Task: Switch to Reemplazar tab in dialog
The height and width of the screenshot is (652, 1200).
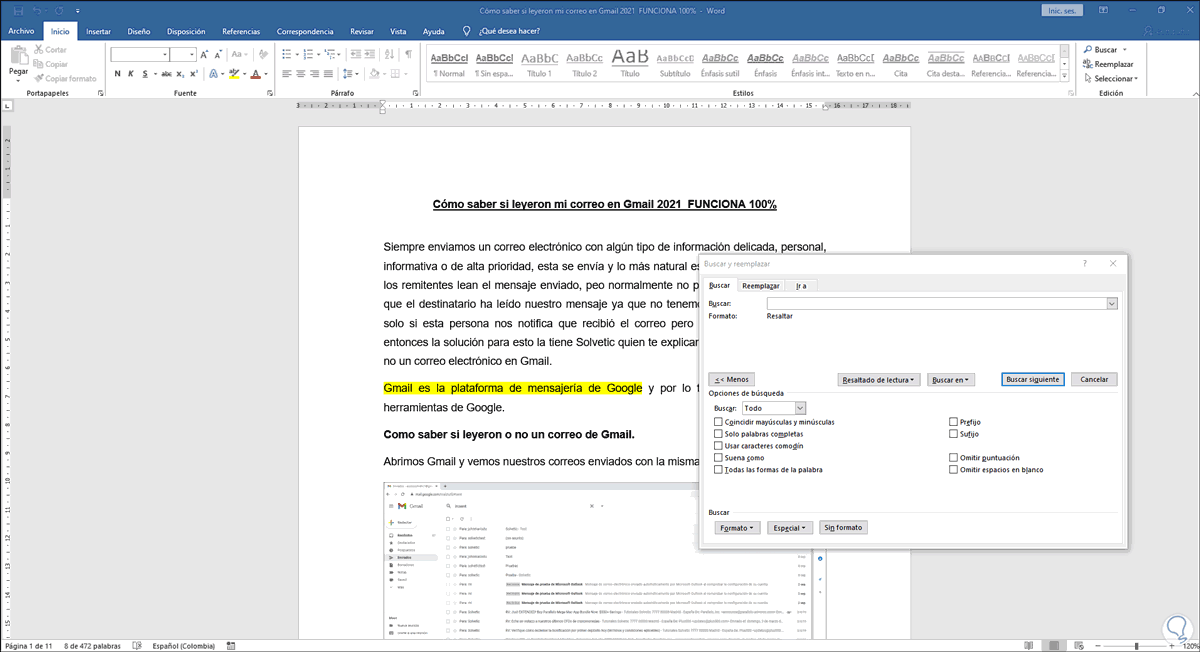Action: pyautogui.click(x=761, y=286)
